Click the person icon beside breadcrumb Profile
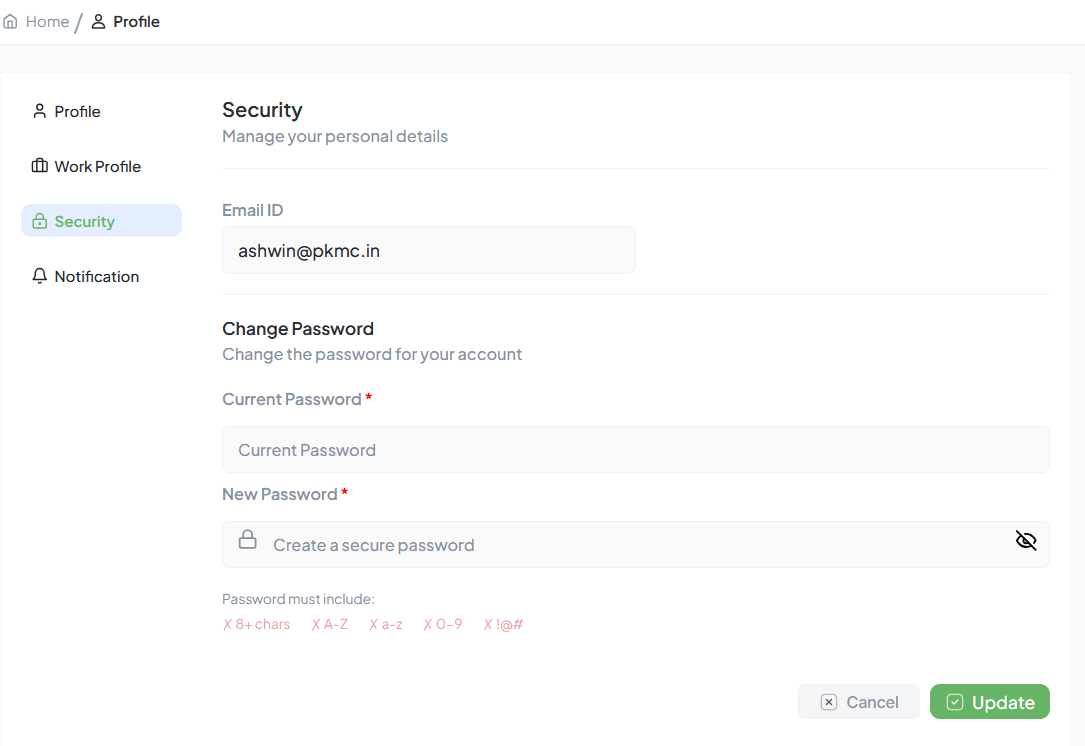 [x=98, y=22]
